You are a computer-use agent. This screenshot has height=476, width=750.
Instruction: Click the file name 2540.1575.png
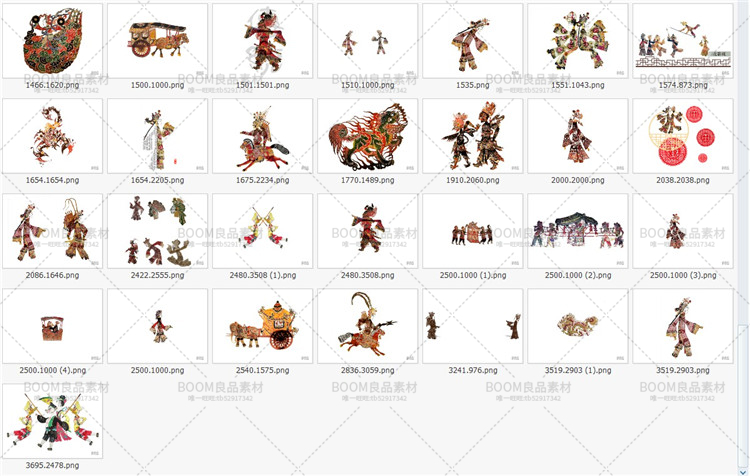[263, 370]
